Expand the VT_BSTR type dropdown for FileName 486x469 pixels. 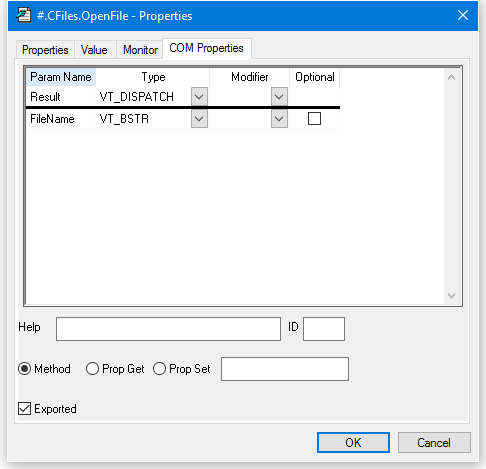199,119
